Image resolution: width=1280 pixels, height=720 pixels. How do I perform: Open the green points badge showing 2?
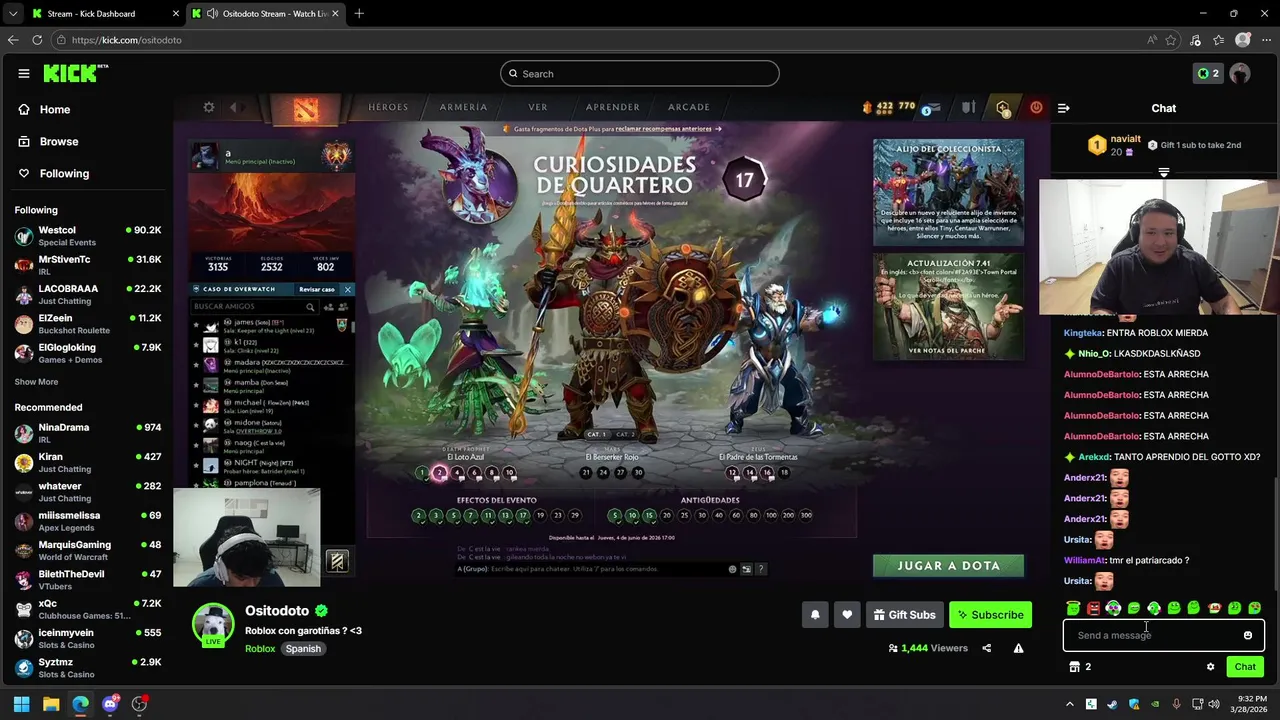tap(1208, 73)
